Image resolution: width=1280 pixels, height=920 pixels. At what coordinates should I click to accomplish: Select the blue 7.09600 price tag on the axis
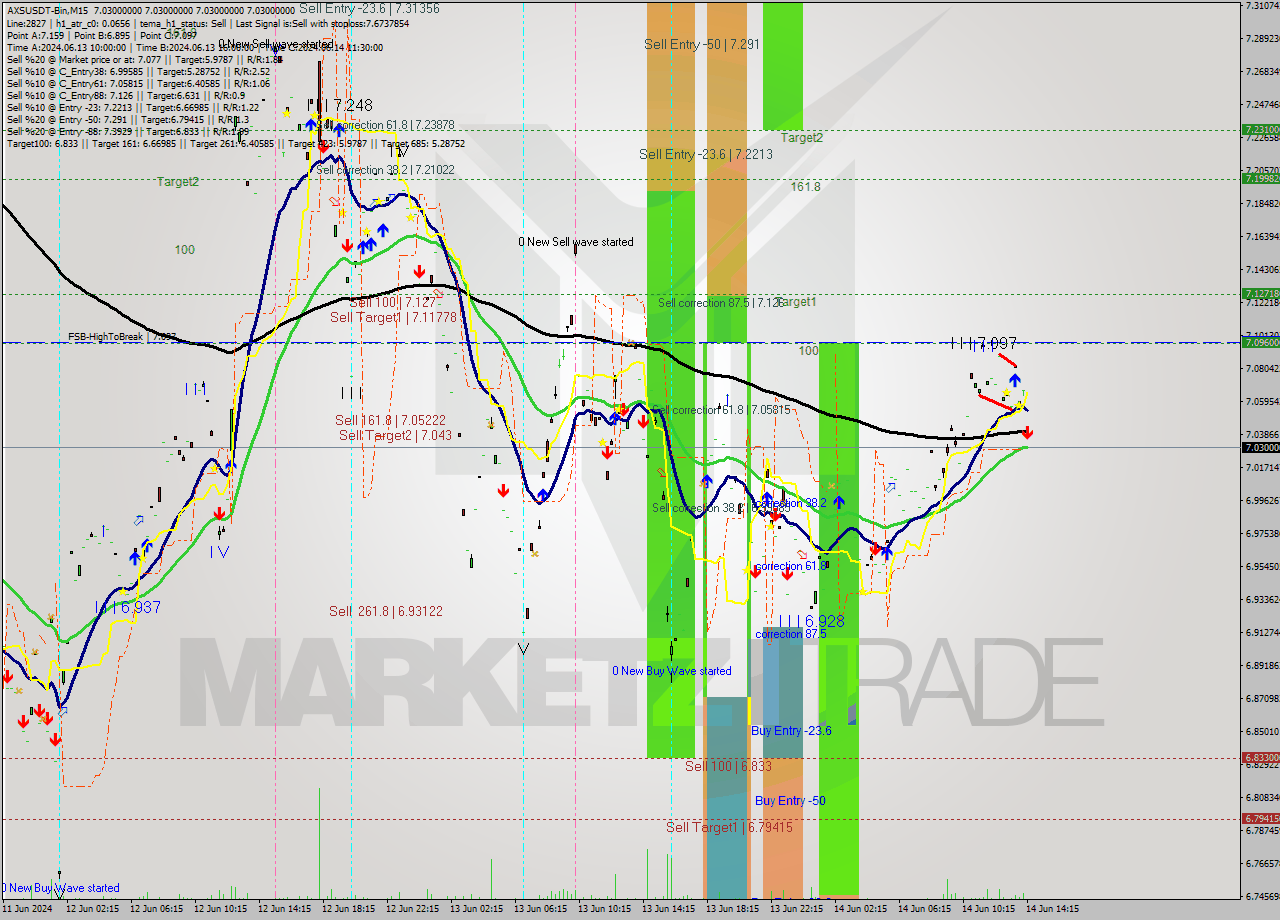tap(1260, 342)
